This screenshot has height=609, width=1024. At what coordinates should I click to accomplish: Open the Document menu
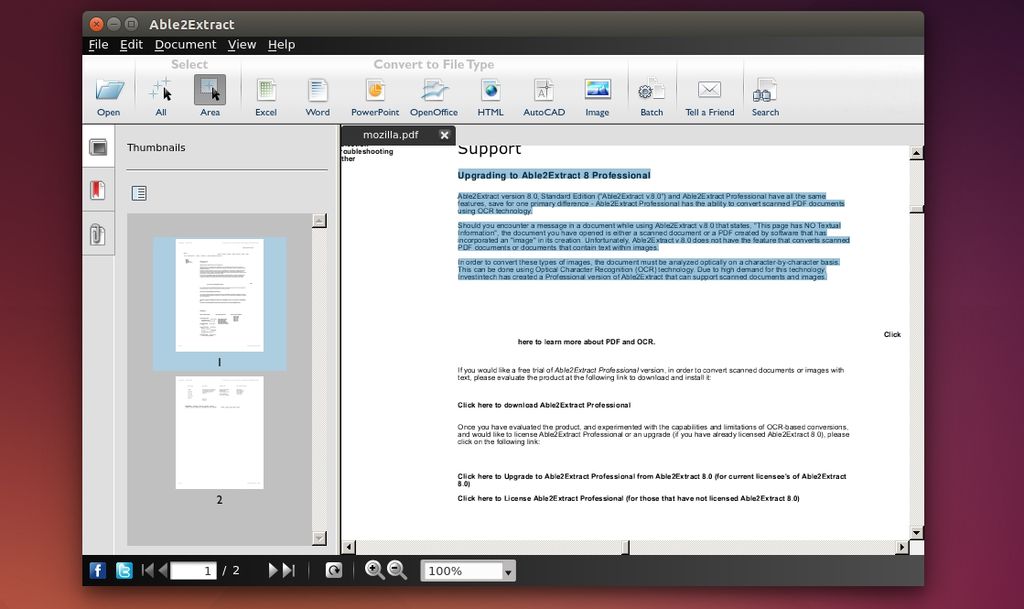click(185, 45)
